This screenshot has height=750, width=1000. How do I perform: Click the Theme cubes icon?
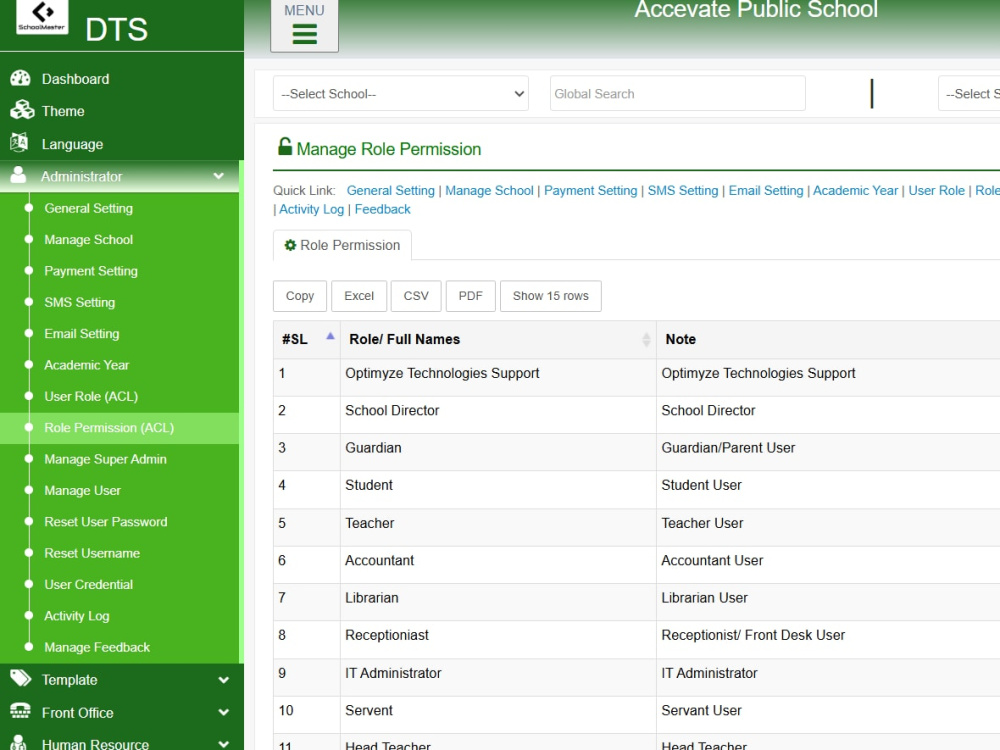pos(22,110)
